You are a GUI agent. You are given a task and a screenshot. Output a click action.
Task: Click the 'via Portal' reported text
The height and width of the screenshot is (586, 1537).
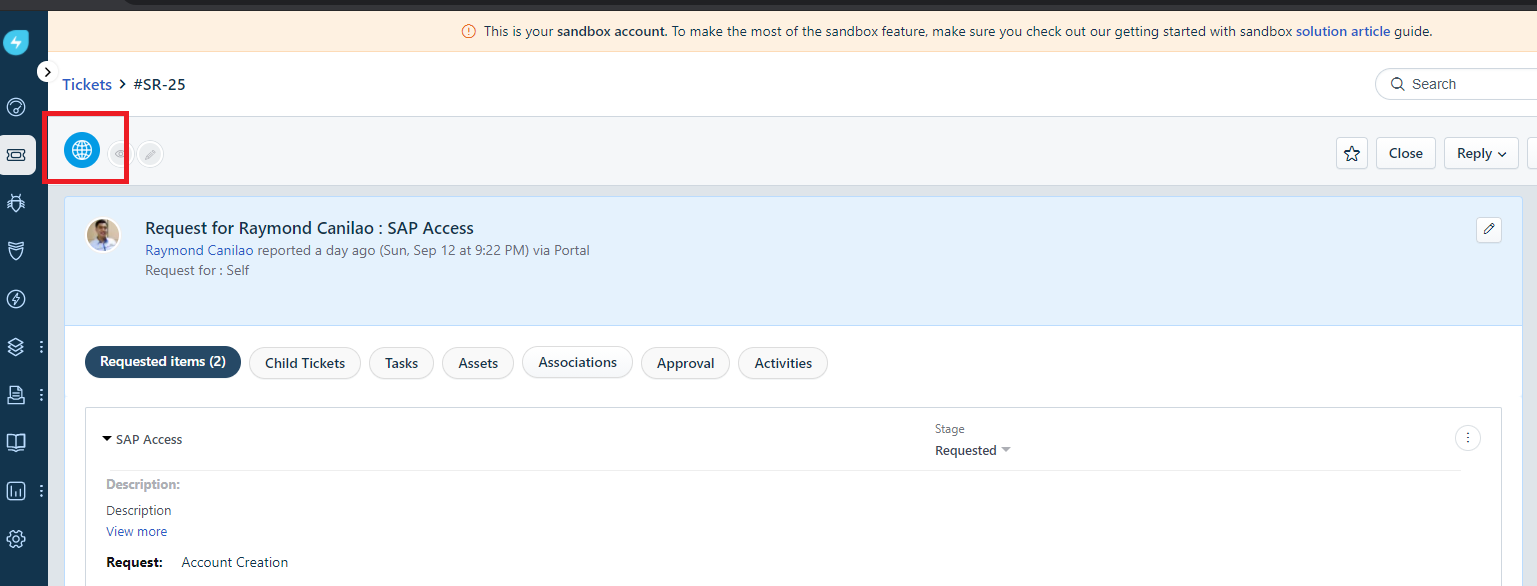[x=561, y=250]
